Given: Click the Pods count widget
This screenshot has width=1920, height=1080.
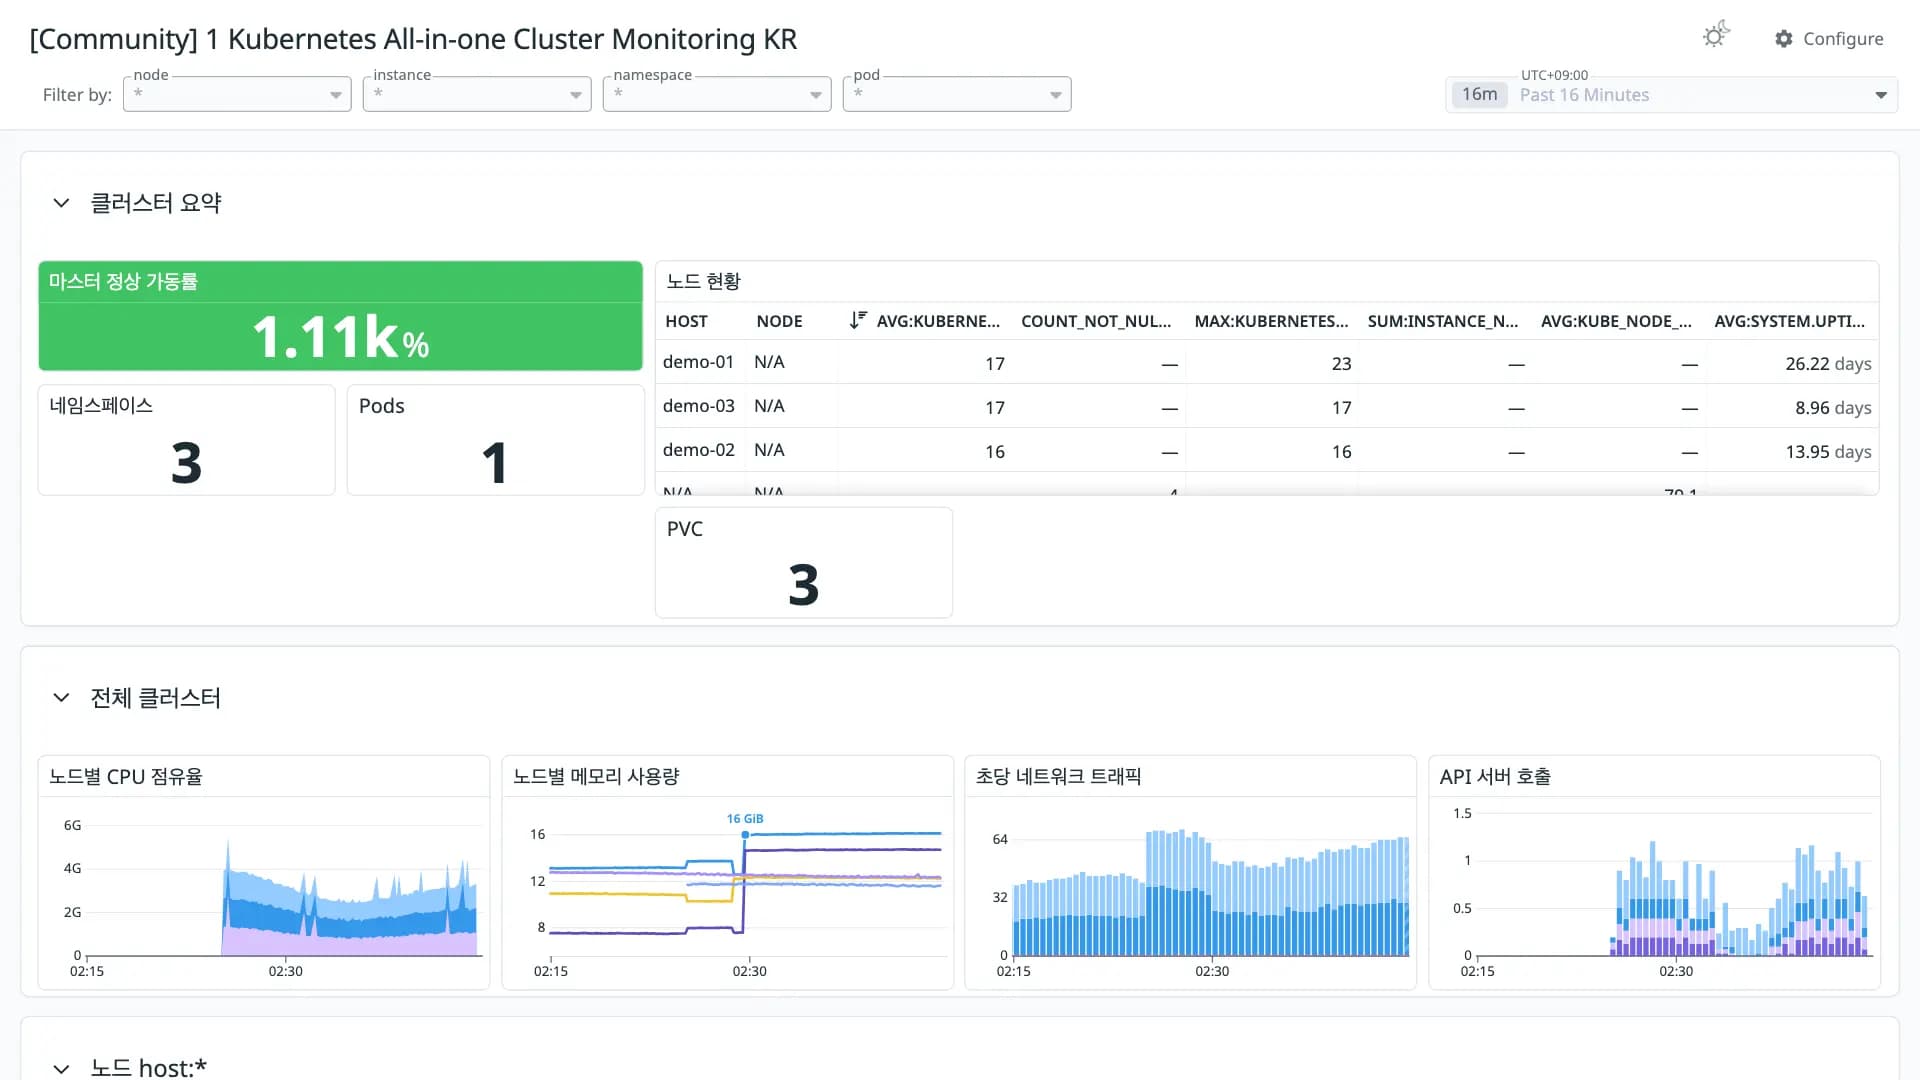Looking at the screenshot, I should coord(495,440).
